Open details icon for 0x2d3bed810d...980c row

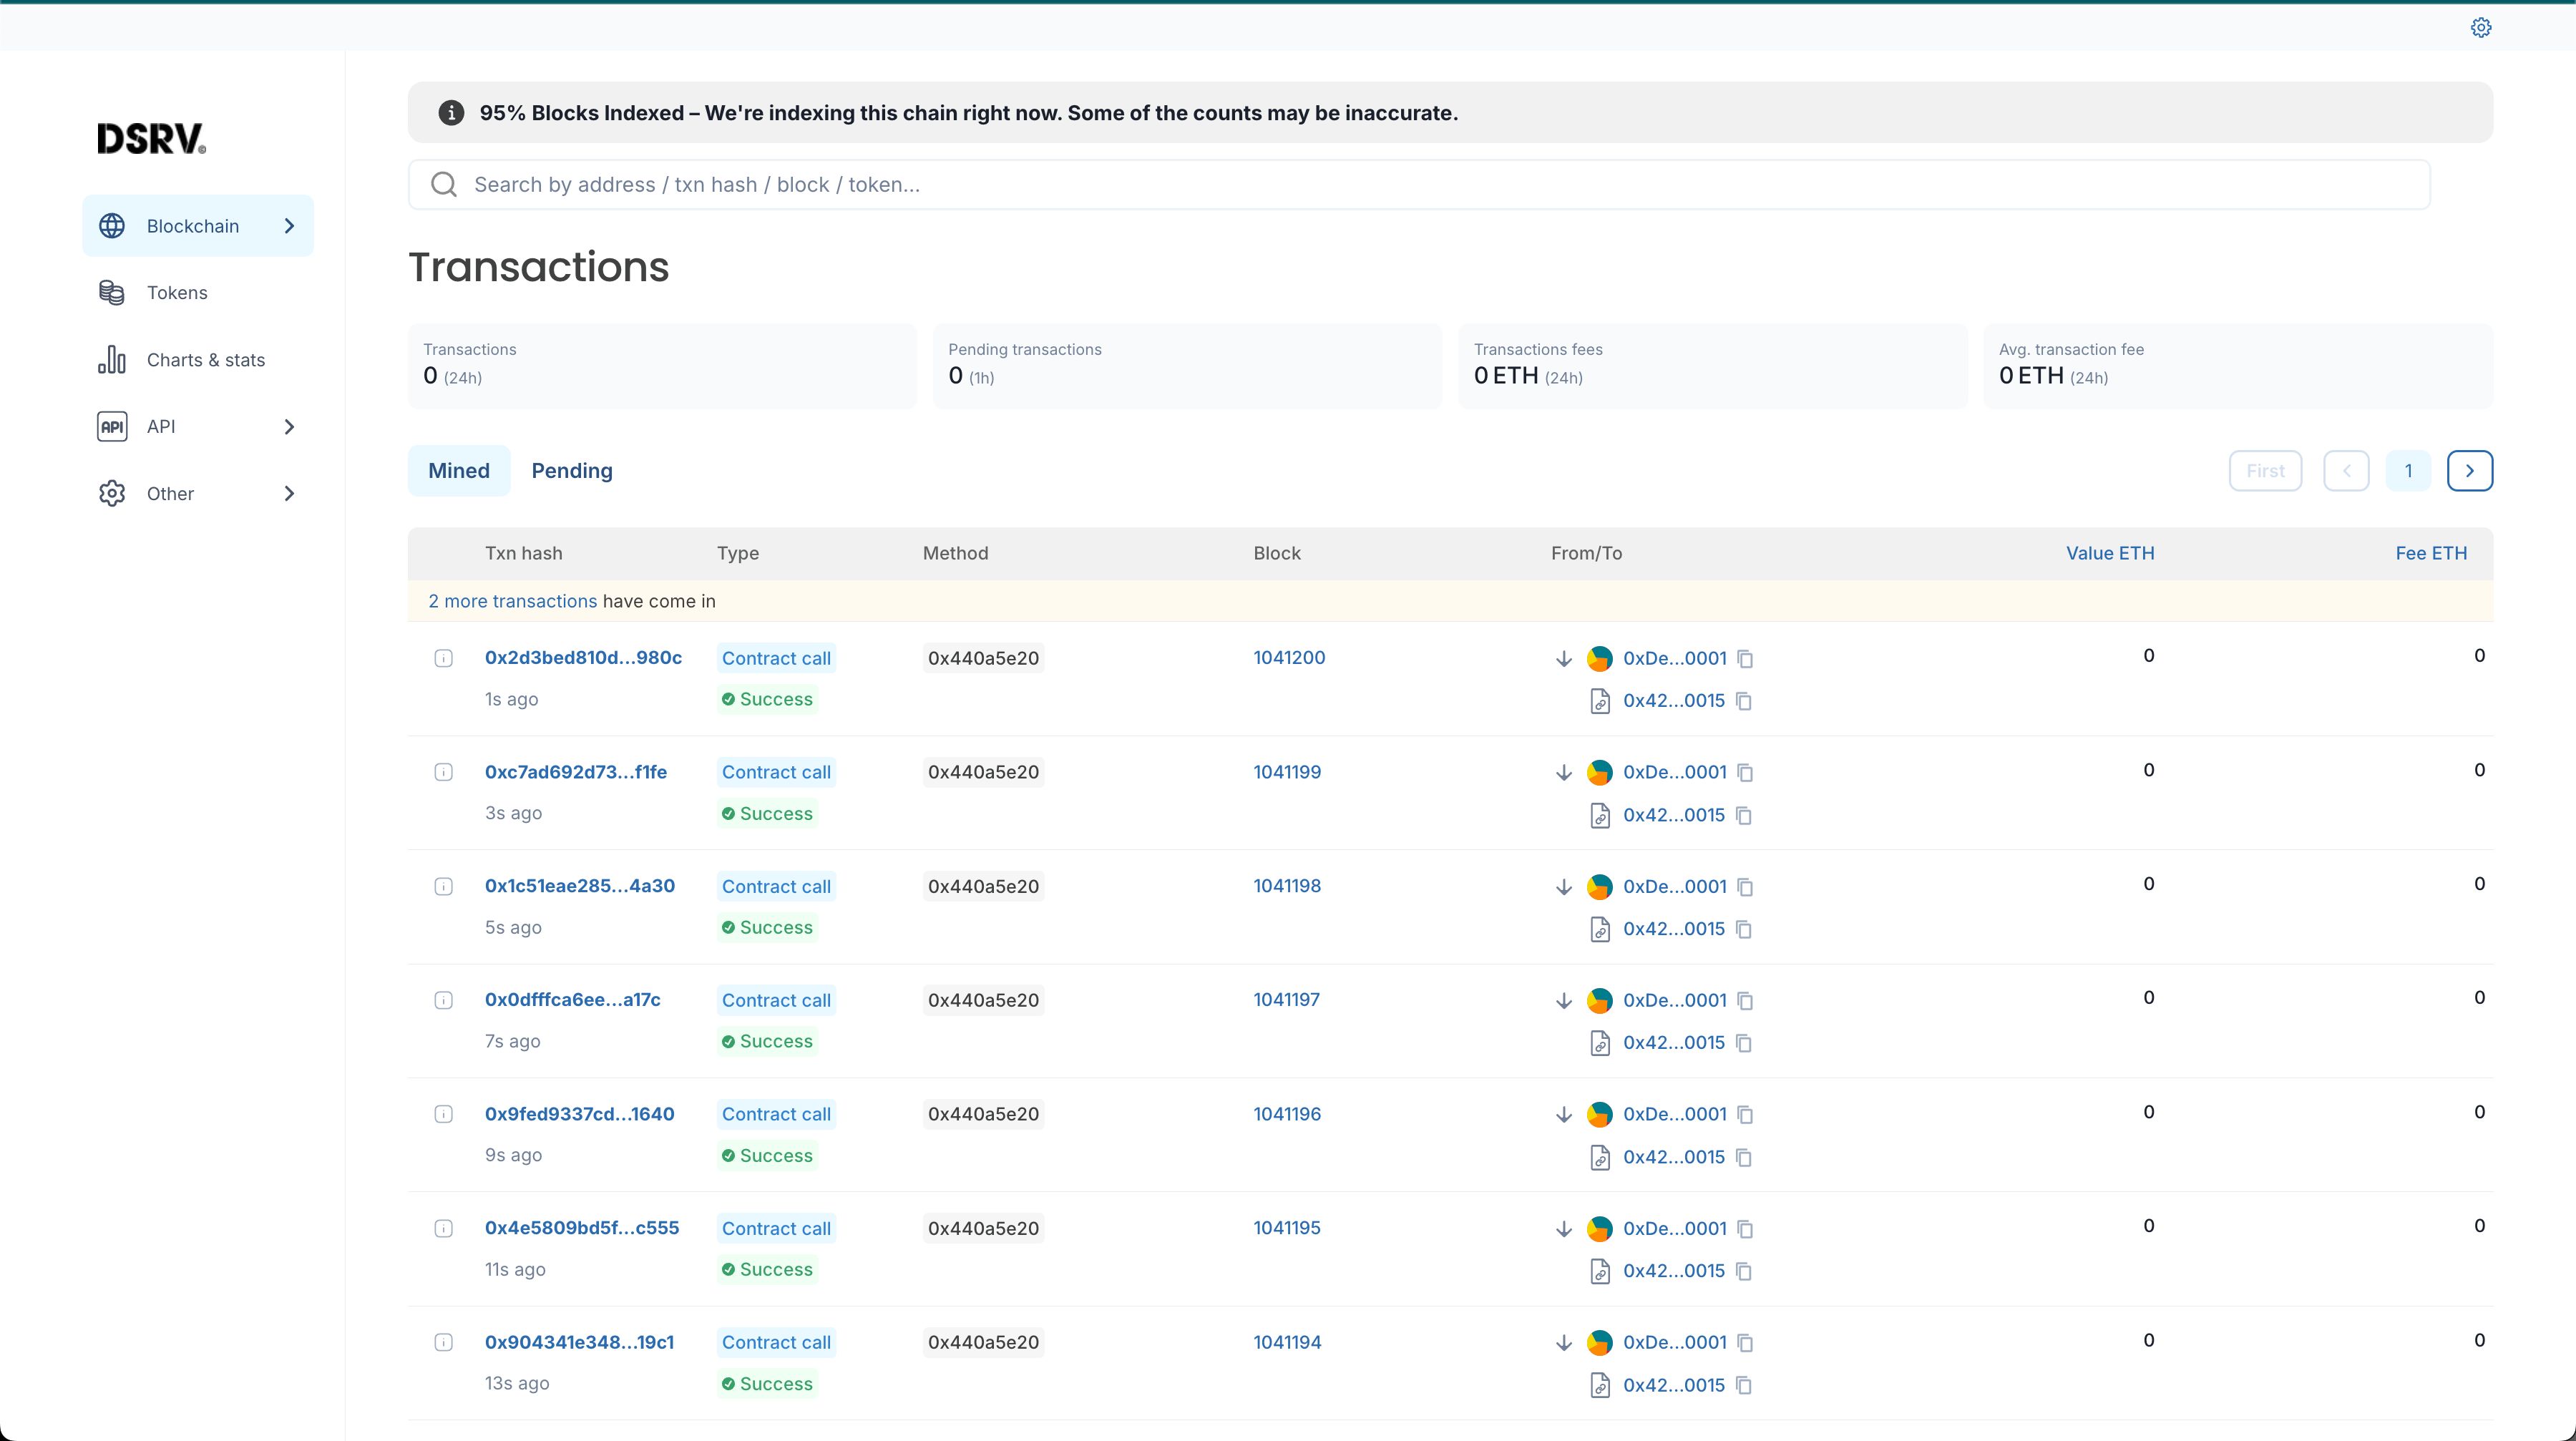coord(444,658)
